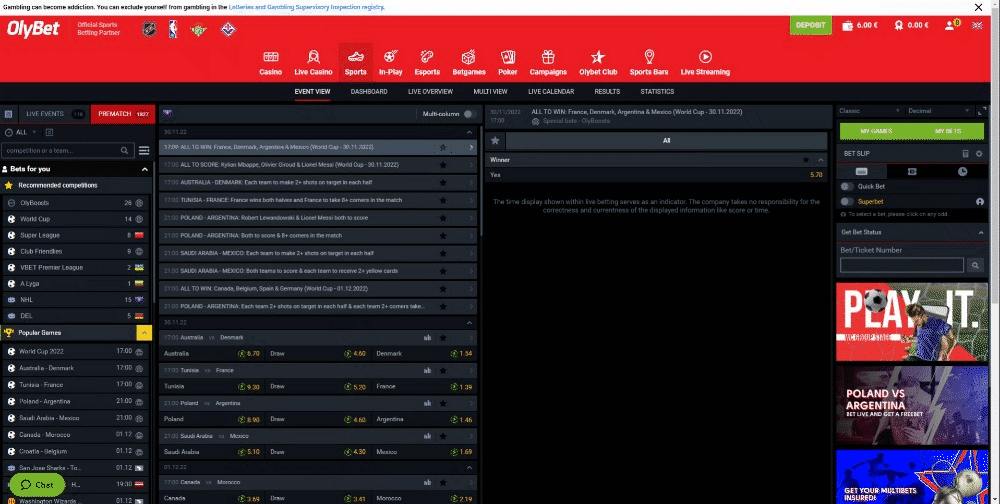The height and width of the screenshot is (504, 1000).
Task: Open OlyBoosts in recommended competitions
Action: pos(76,203)
